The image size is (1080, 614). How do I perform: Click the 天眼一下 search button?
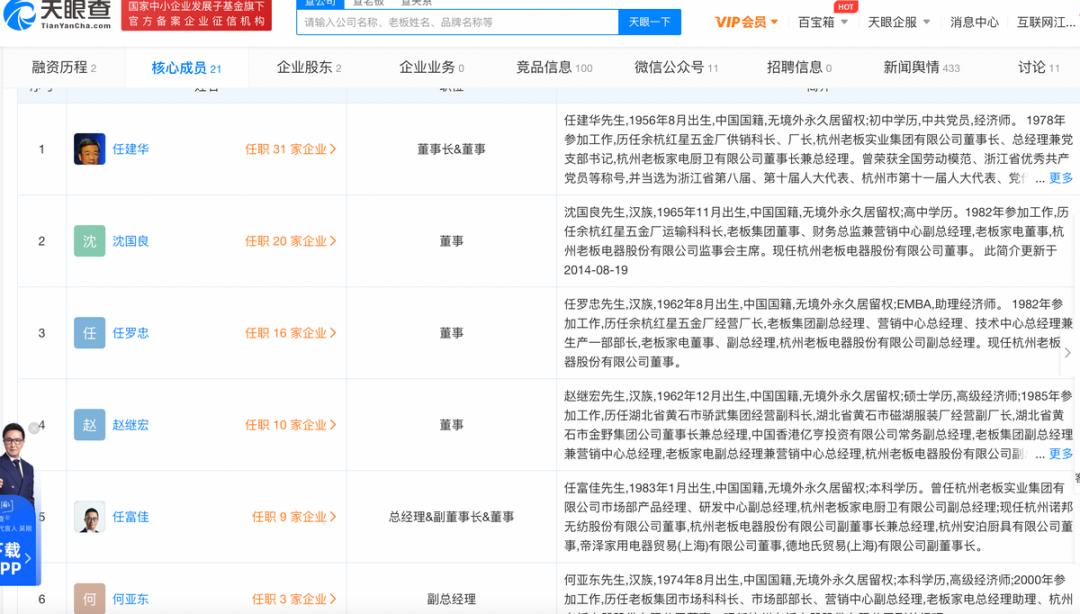point(650,22)
